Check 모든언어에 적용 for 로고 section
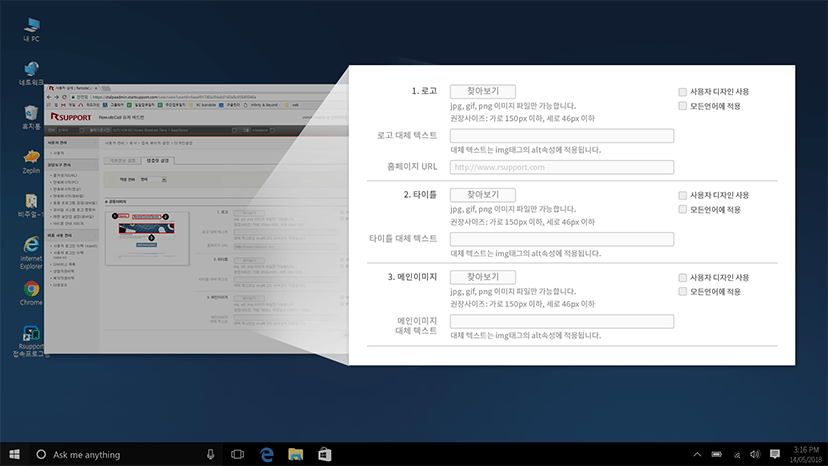This screenshot has width=828, height=466. (682, 106)
